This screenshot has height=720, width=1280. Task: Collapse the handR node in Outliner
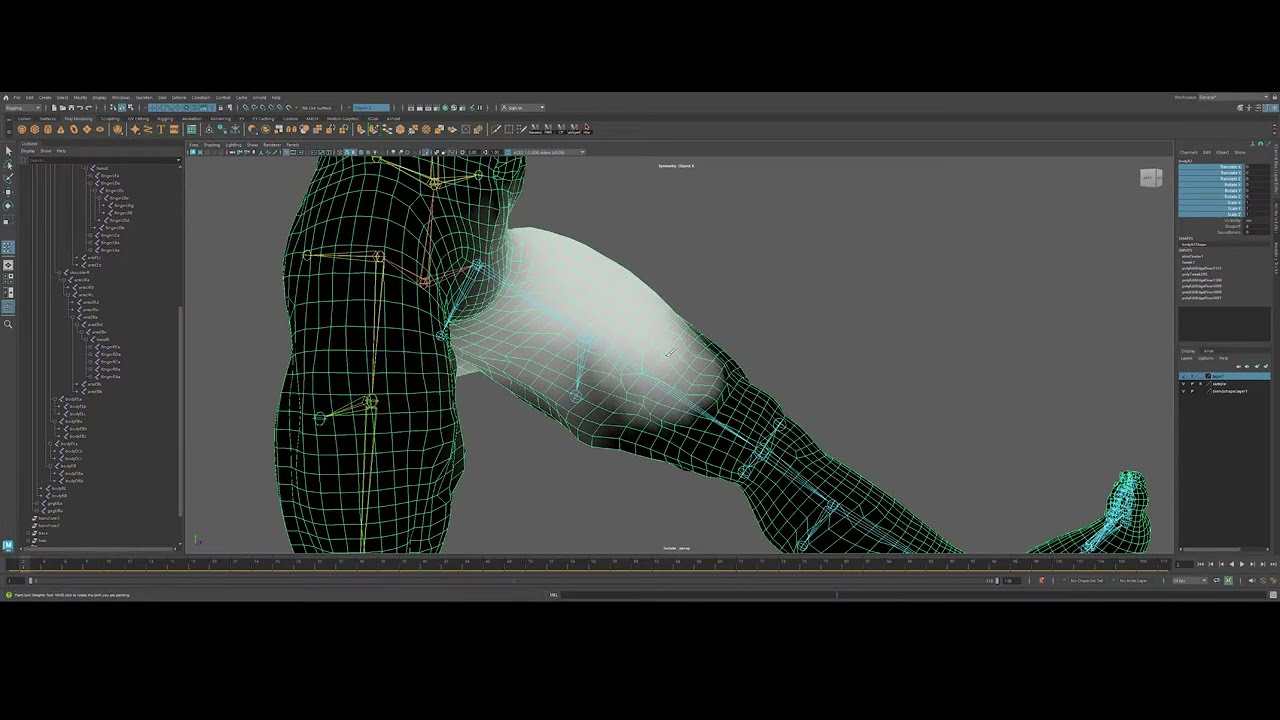click(x=87, y=339)
